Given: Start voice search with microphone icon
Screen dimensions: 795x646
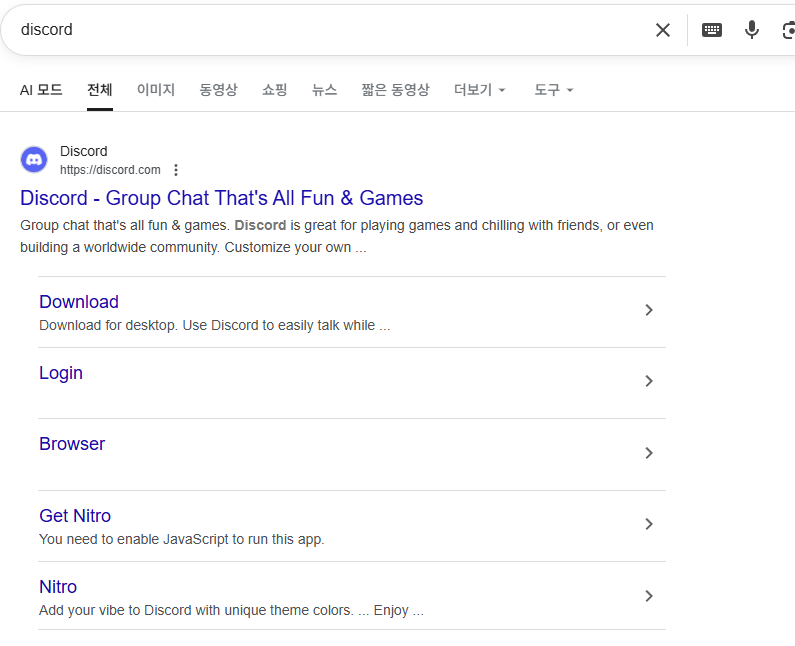Looking at the screenshot, I should (x=751, y=30).
